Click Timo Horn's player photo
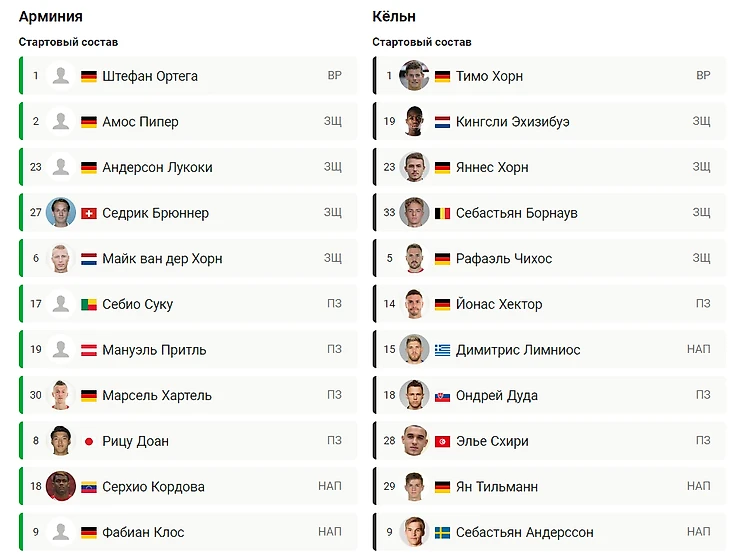 click(x=414, y=75)
